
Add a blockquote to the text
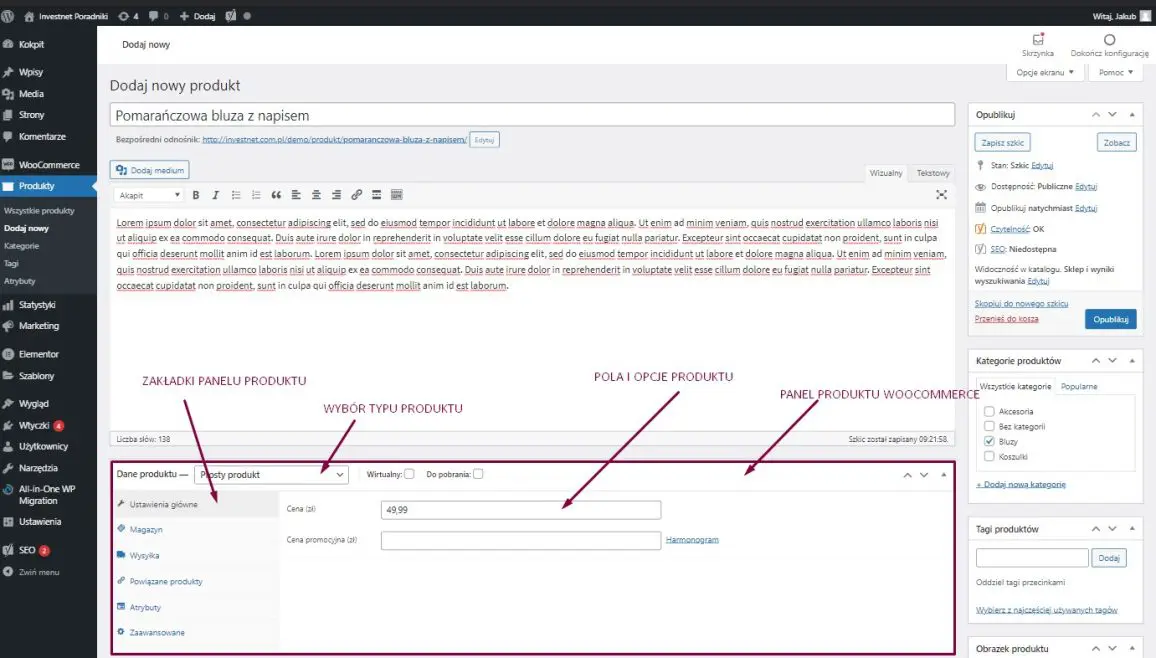277,195
